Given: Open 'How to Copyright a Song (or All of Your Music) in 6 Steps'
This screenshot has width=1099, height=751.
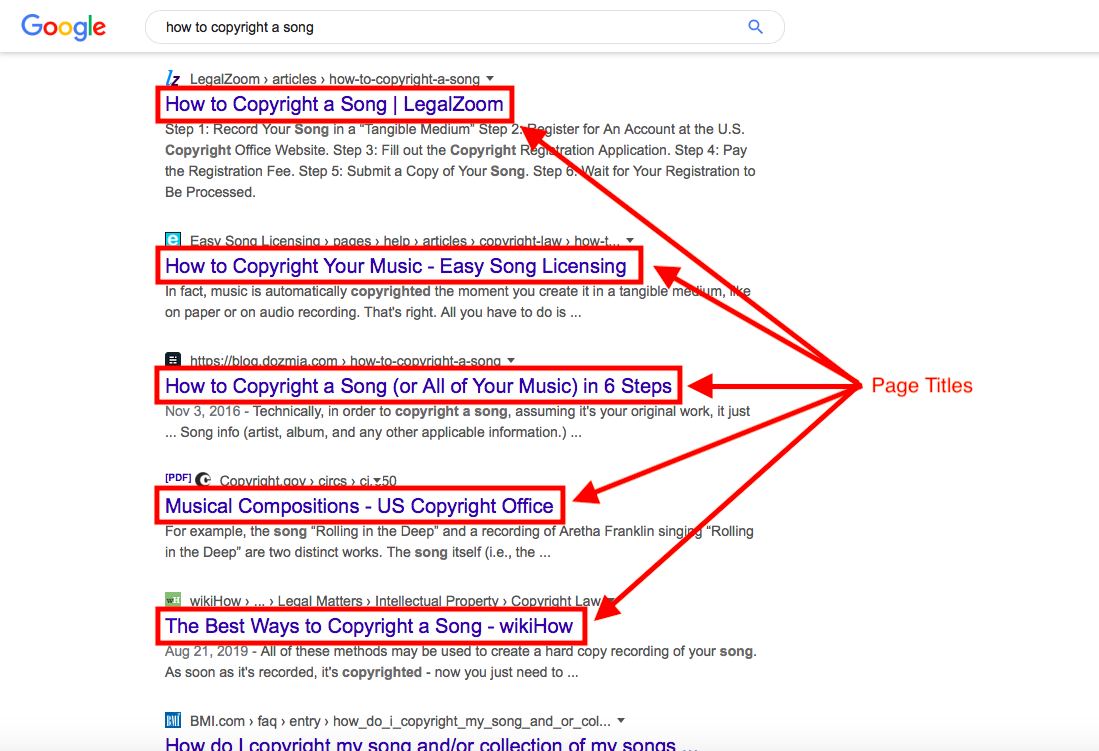Looking at the screenshot, I should [418, 386].
